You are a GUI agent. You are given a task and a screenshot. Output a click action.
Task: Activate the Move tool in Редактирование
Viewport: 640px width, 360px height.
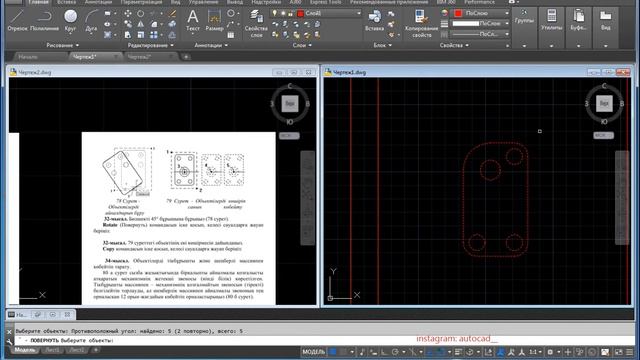tap(128, 13)
